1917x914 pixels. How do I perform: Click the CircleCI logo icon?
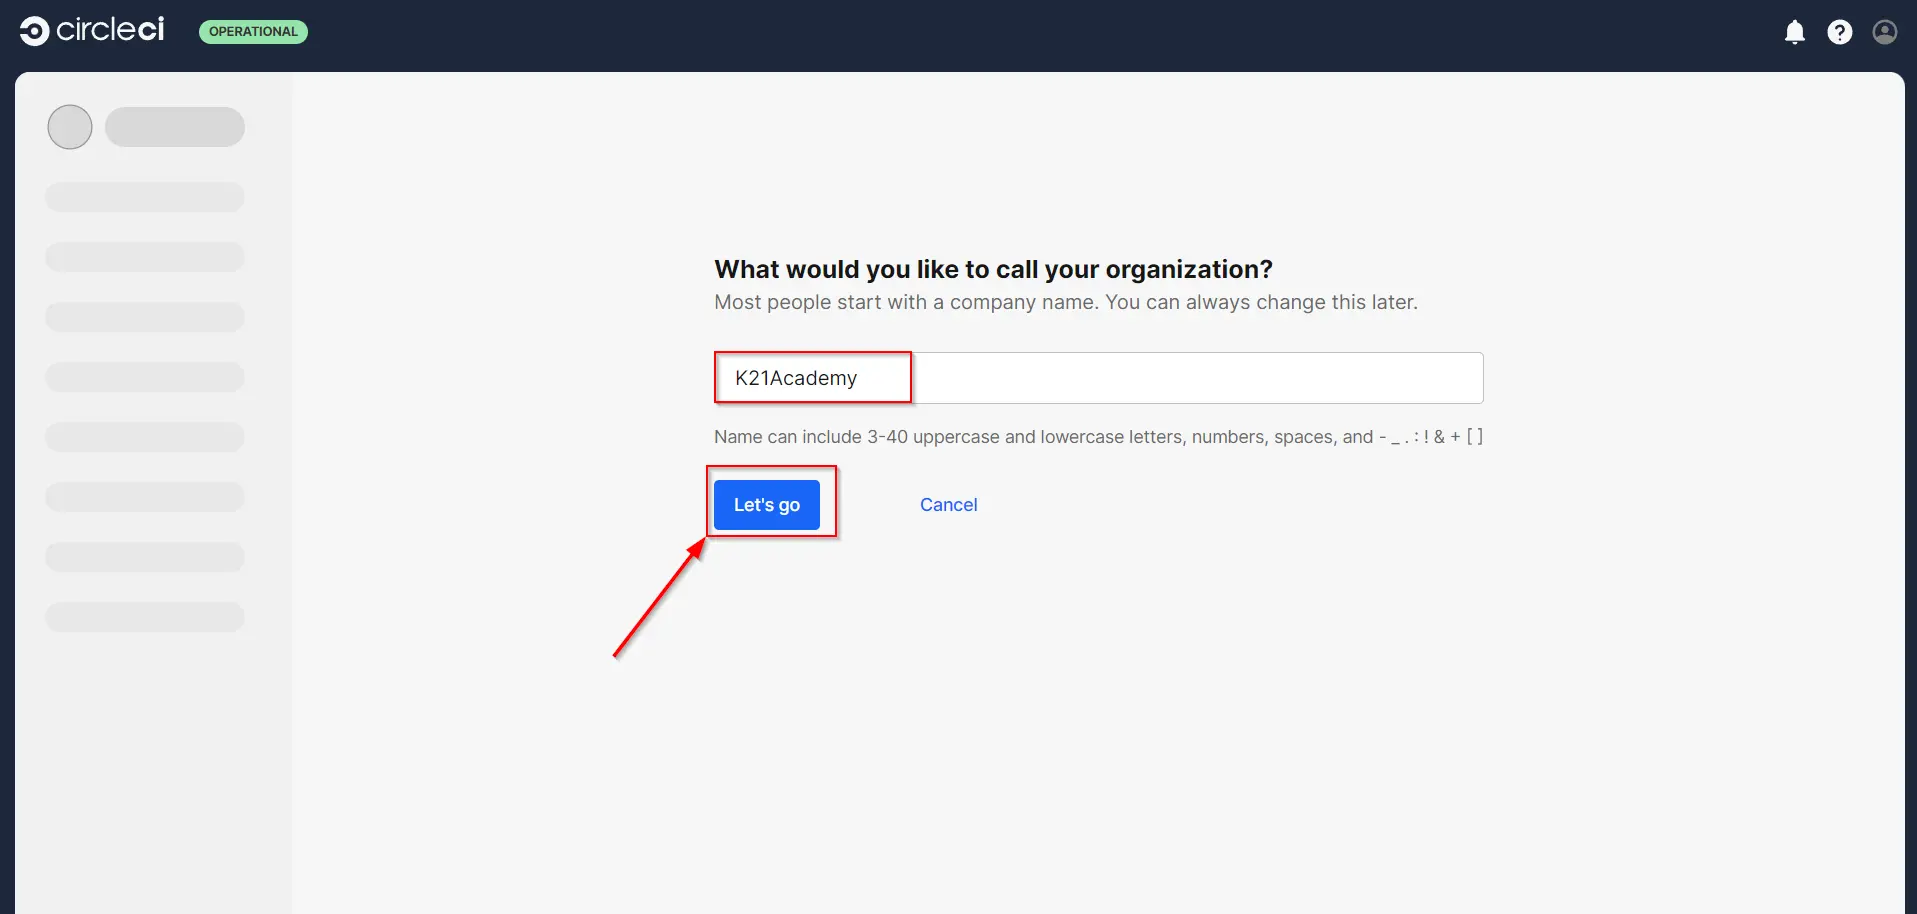click(34, 31)
